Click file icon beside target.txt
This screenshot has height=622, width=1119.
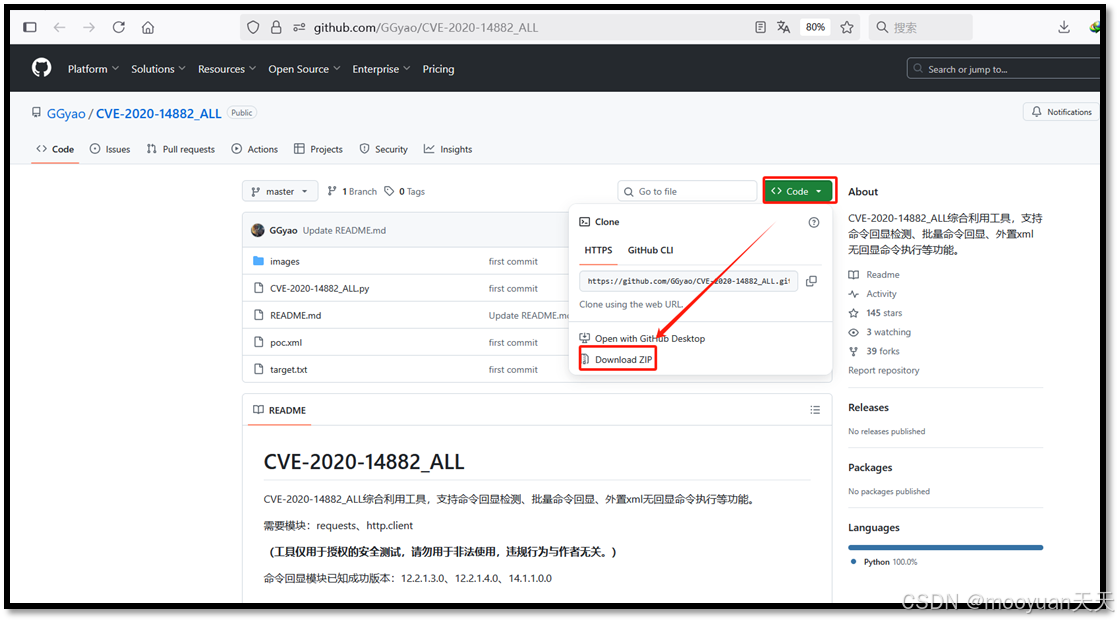coord(258,369)
